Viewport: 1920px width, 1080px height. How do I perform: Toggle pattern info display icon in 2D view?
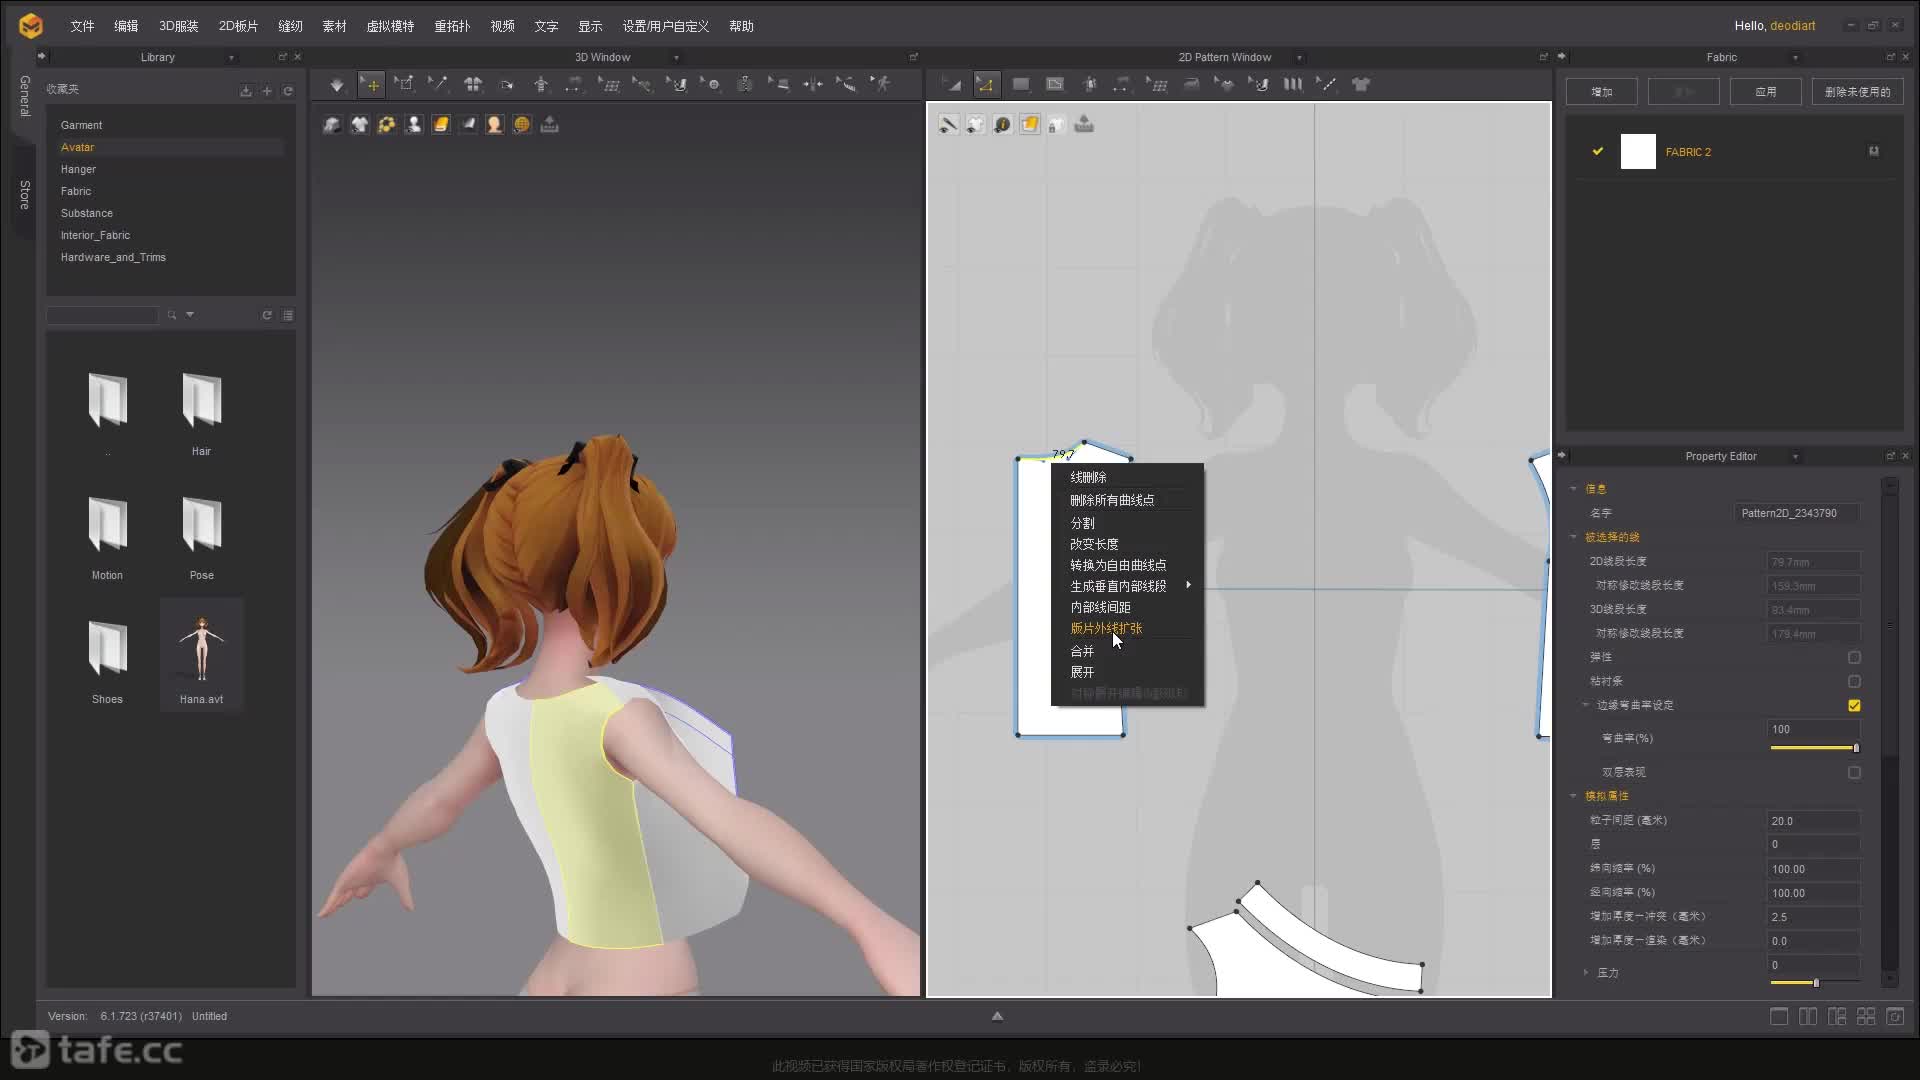click(1002, 124)
